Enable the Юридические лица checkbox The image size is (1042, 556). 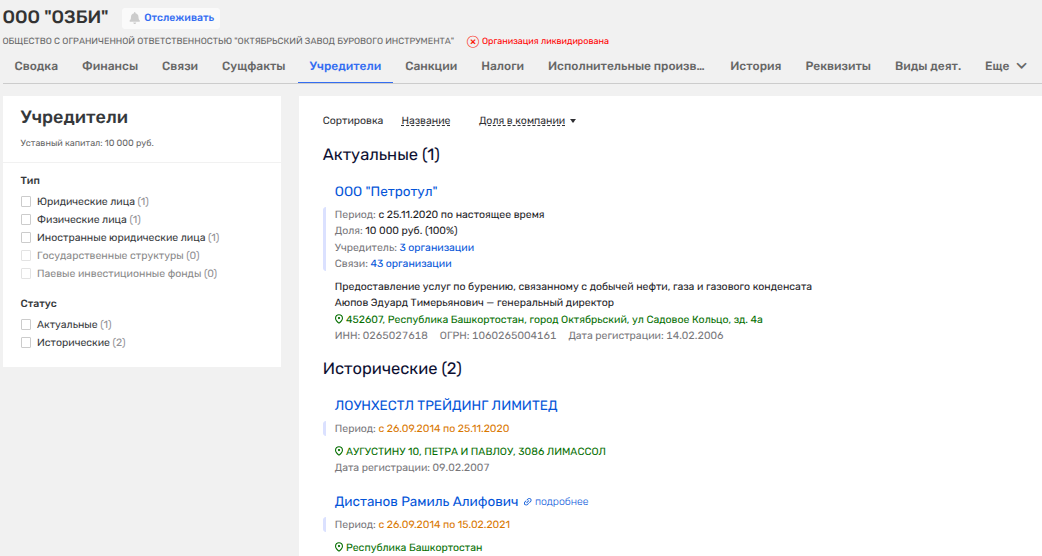pos(27,201)
